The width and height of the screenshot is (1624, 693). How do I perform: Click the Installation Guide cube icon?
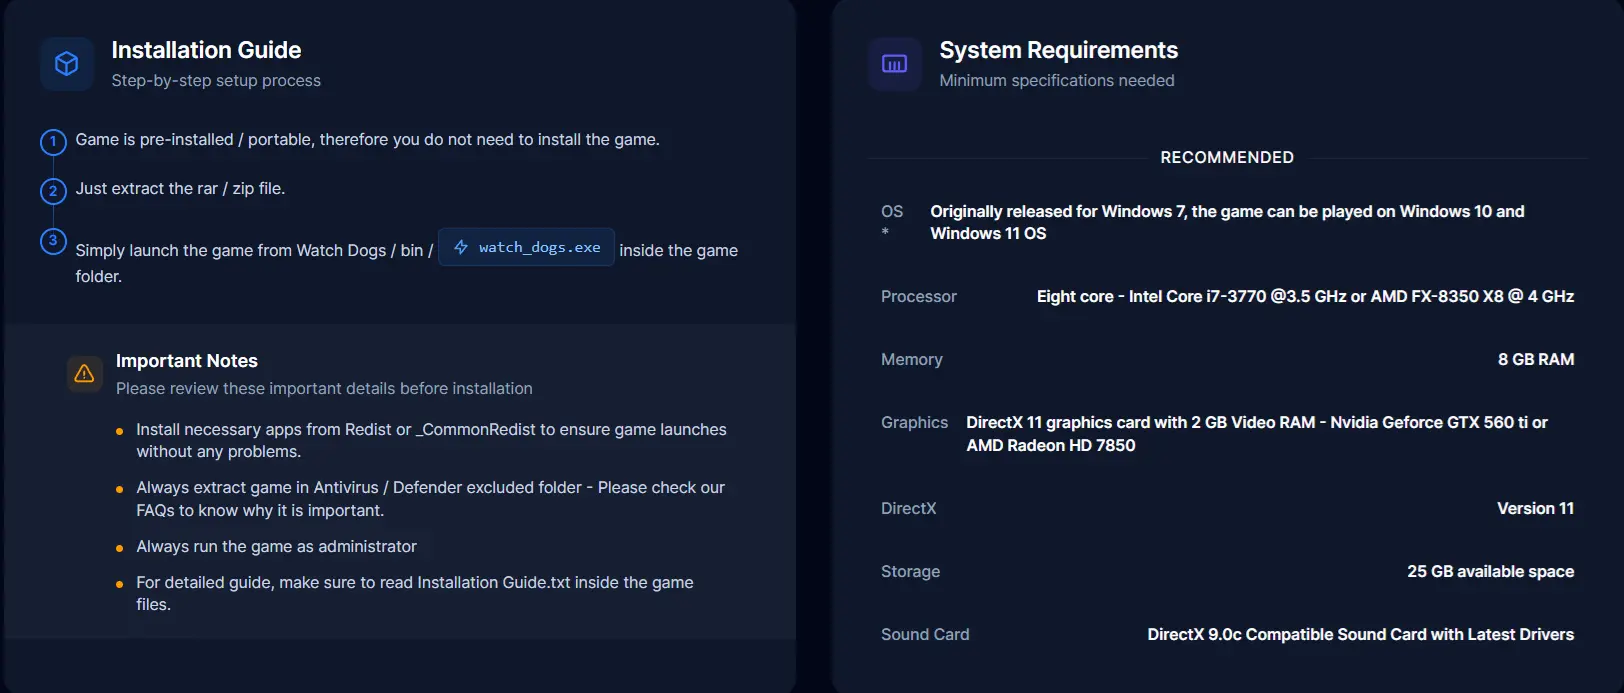tap(67, 64)
